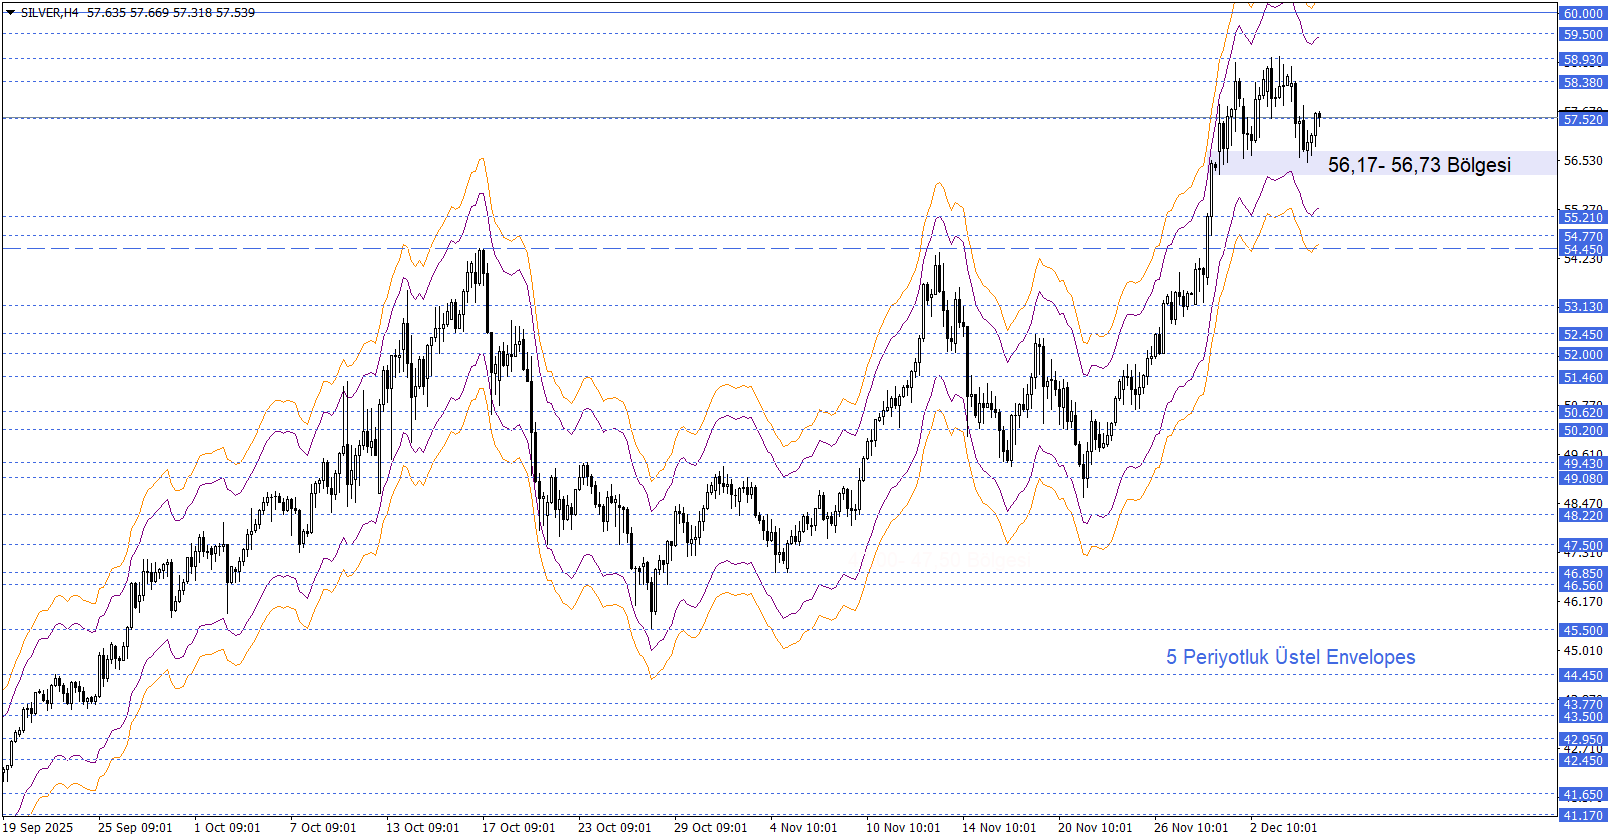Select the 10 Nov 10:01 time axis label

point(902,827)
